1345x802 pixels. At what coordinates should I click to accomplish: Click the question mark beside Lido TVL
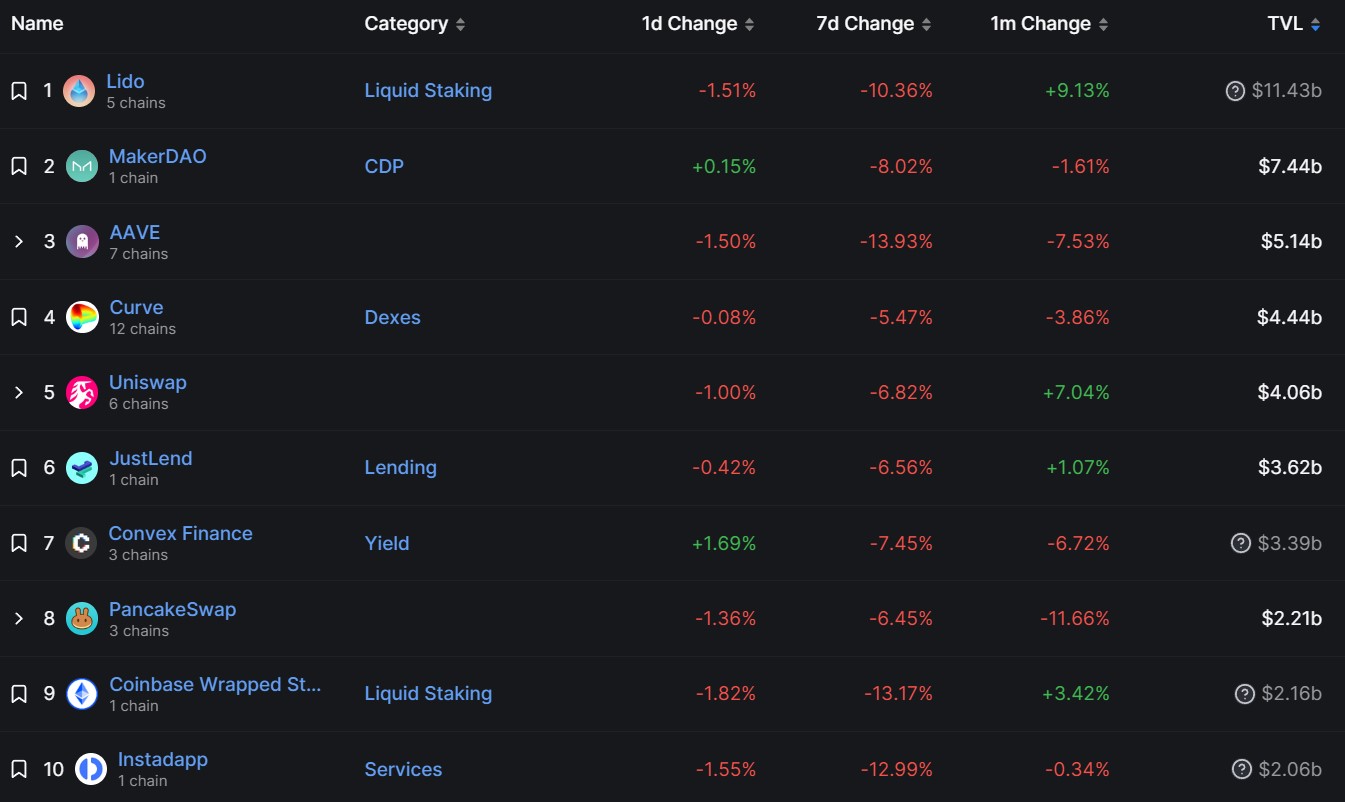coord(1235,91)
